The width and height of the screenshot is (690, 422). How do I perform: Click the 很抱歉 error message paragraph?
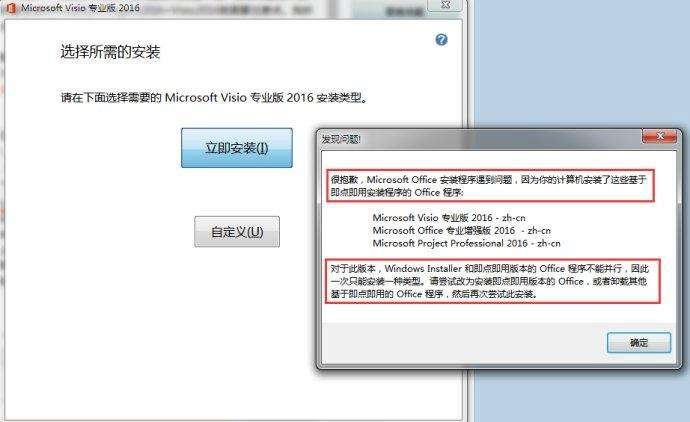[x=489, y=186]
